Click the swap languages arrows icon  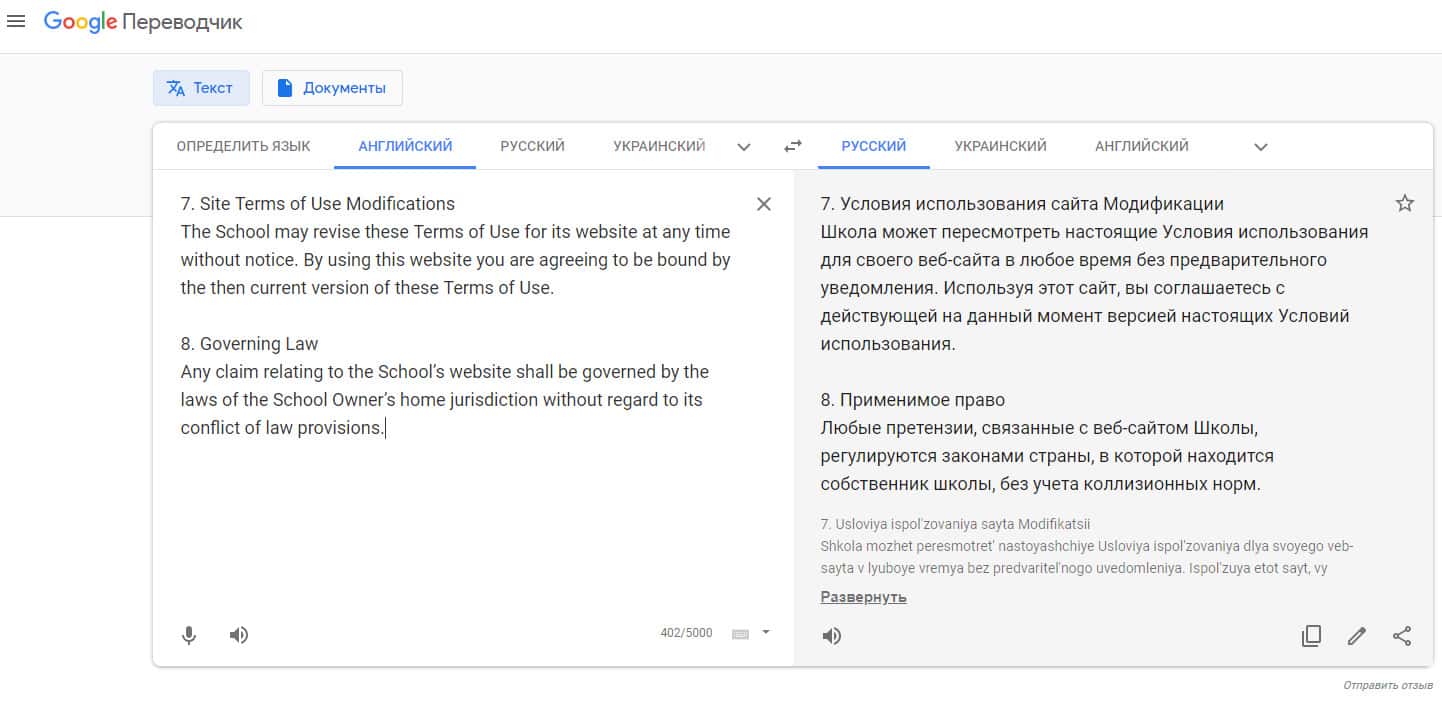point(793,146)
